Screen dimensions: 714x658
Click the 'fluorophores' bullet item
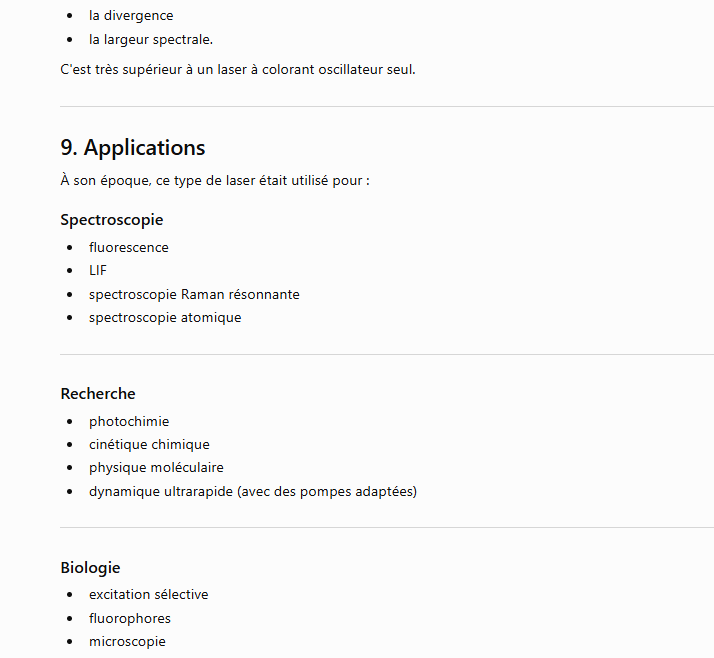pos(130,618)
